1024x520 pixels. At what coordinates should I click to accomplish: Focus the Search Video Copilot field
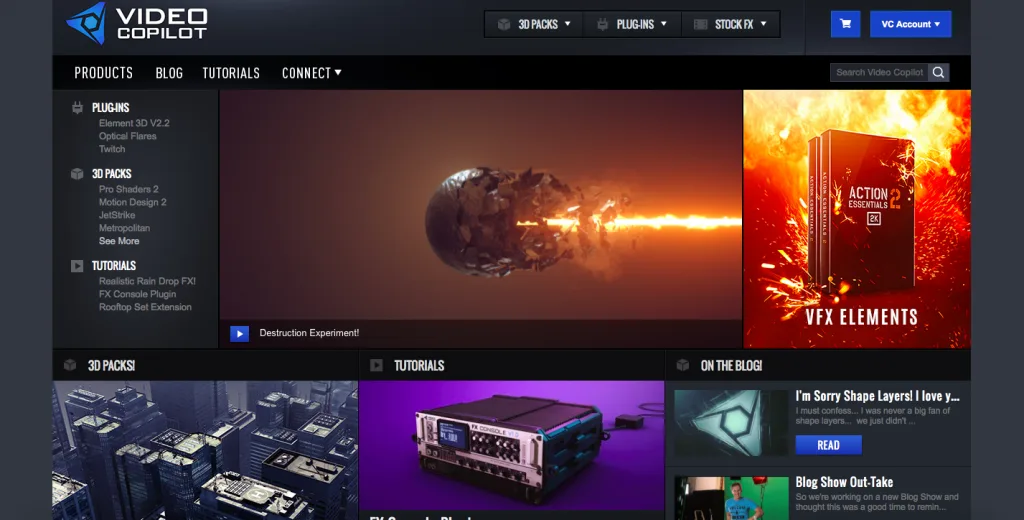tap(879, 73)
